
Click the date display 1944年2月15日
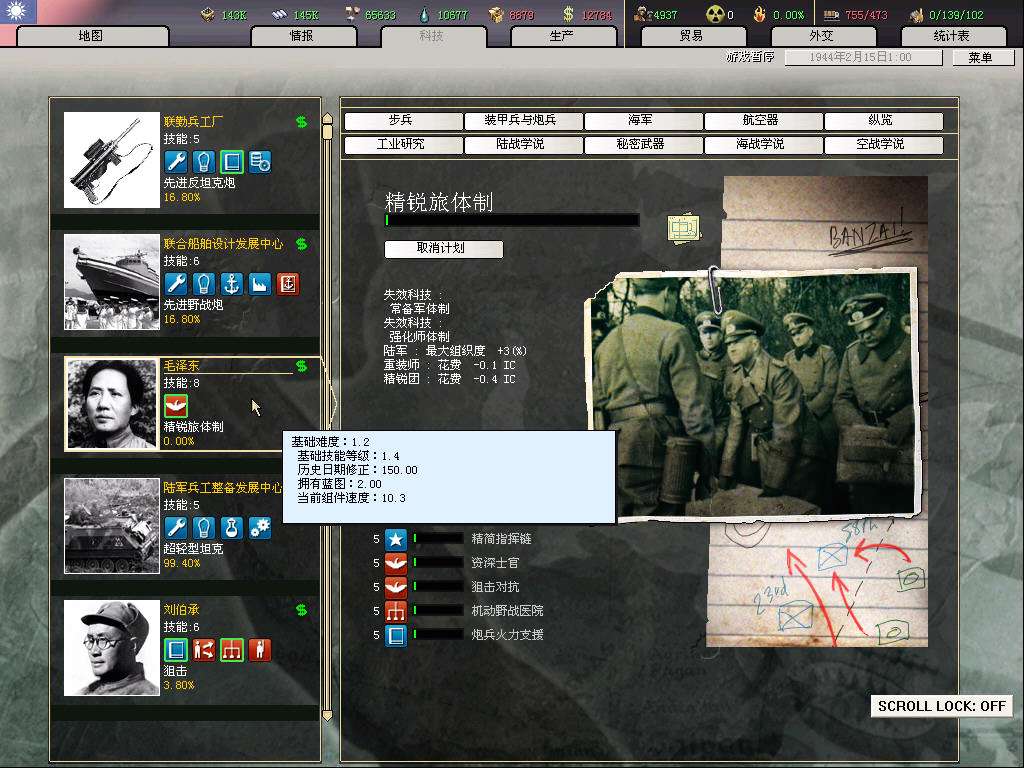863,57
